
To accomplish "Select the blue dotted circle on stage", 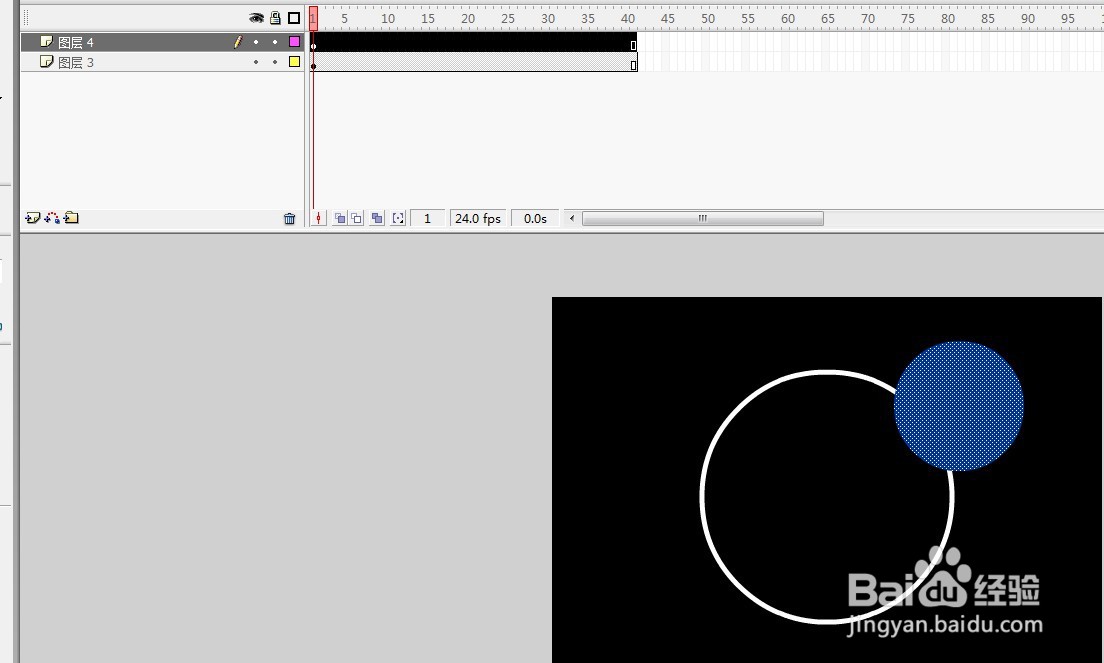I will [x=958, y=406].
